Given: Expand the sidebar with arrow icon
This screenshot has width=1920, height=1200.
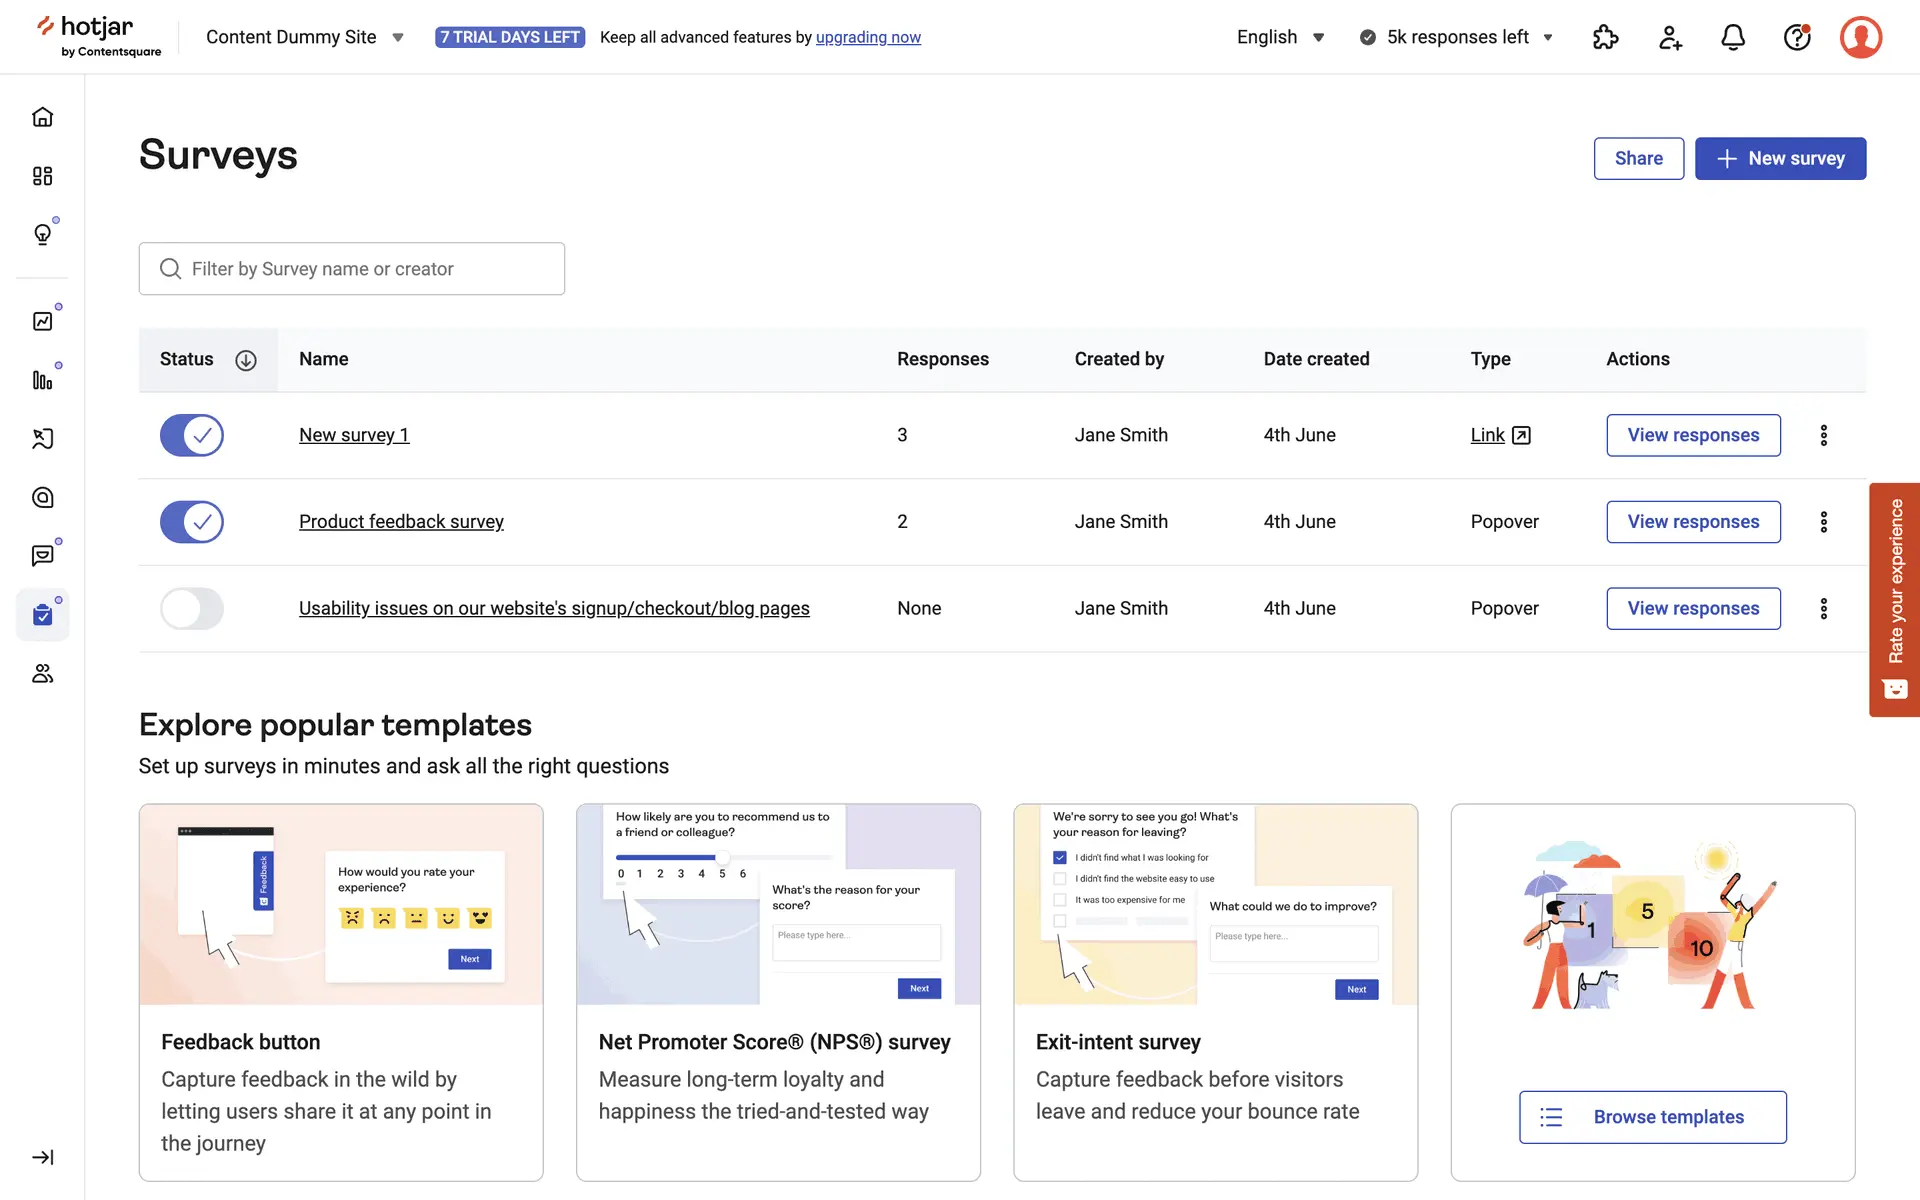Looking at the screenshot, I should point(42,1157).
